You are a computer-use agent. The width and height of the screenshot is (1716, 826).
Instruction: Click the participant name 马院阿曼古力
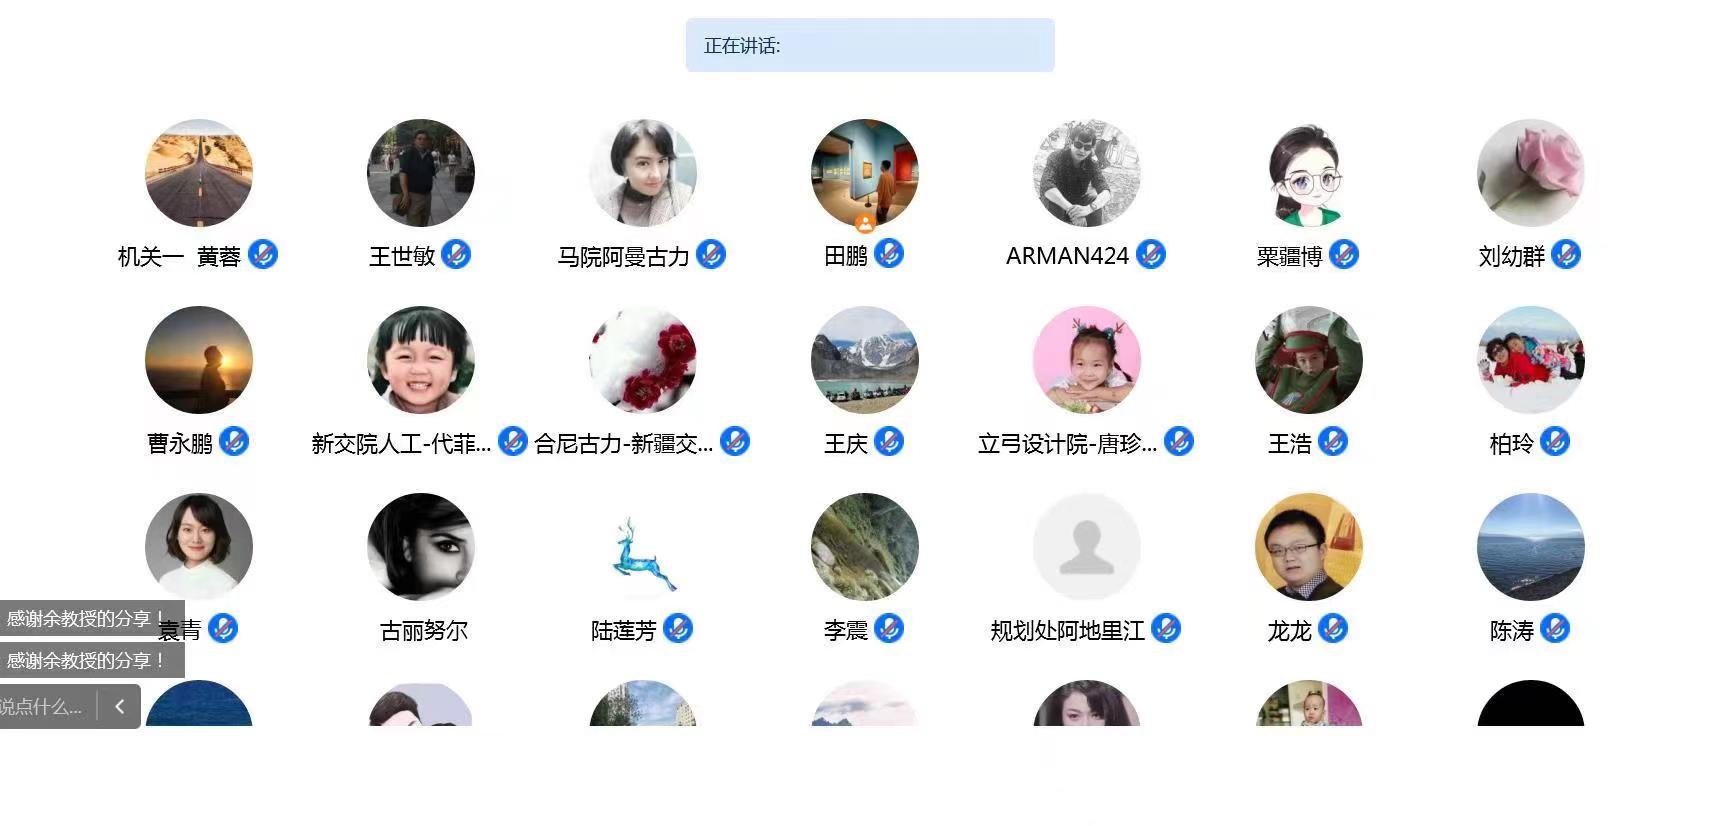point(623,257)
